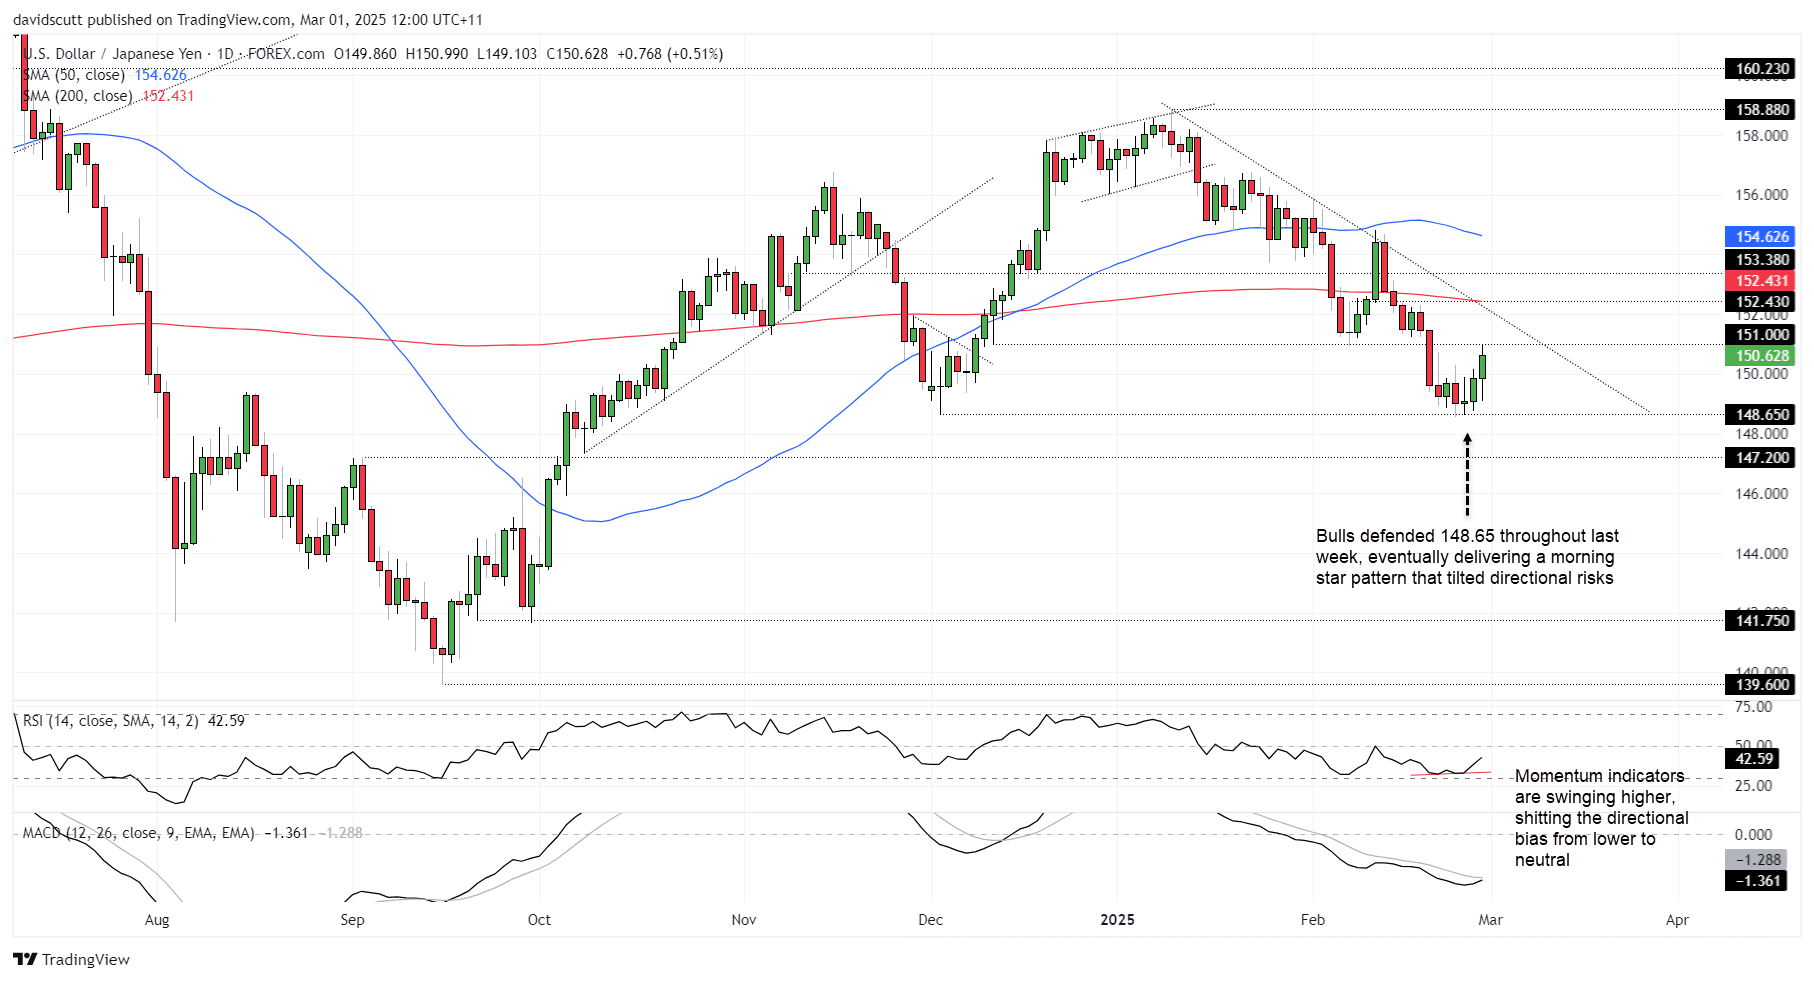Click the blue 154.626 SMA 50 price tag
The height and width of the screenshot is (981, 1814).
[x=1760, y=237]
